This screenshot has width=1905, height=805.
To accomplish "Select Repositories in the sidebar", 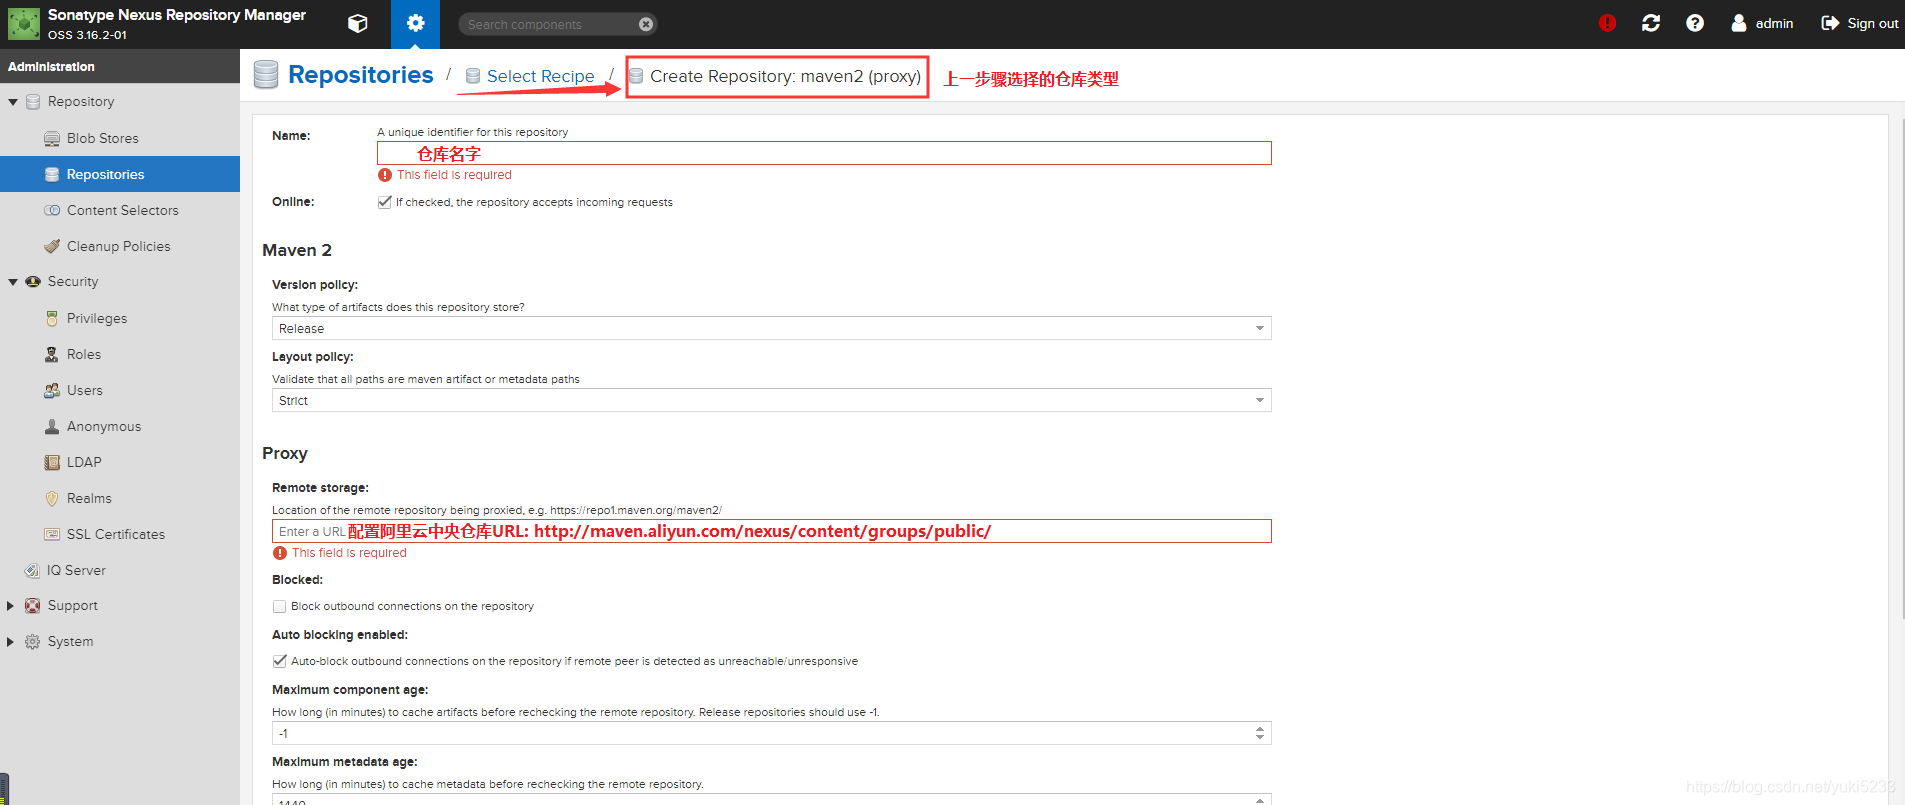I will (x=120, y=174).
